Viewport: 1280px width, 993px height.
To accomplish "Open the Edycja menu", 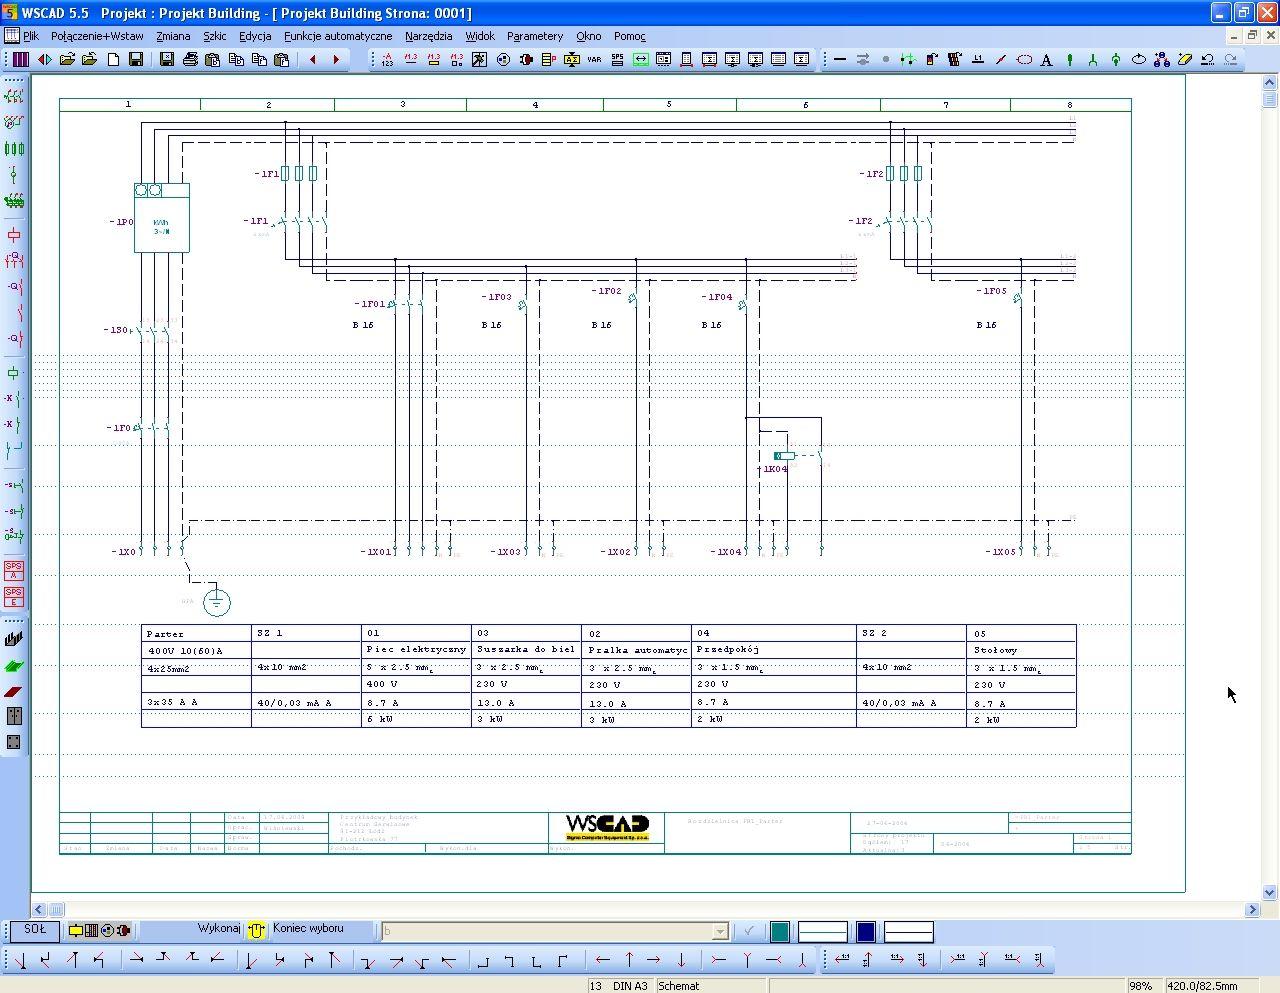I will [255, 36].
